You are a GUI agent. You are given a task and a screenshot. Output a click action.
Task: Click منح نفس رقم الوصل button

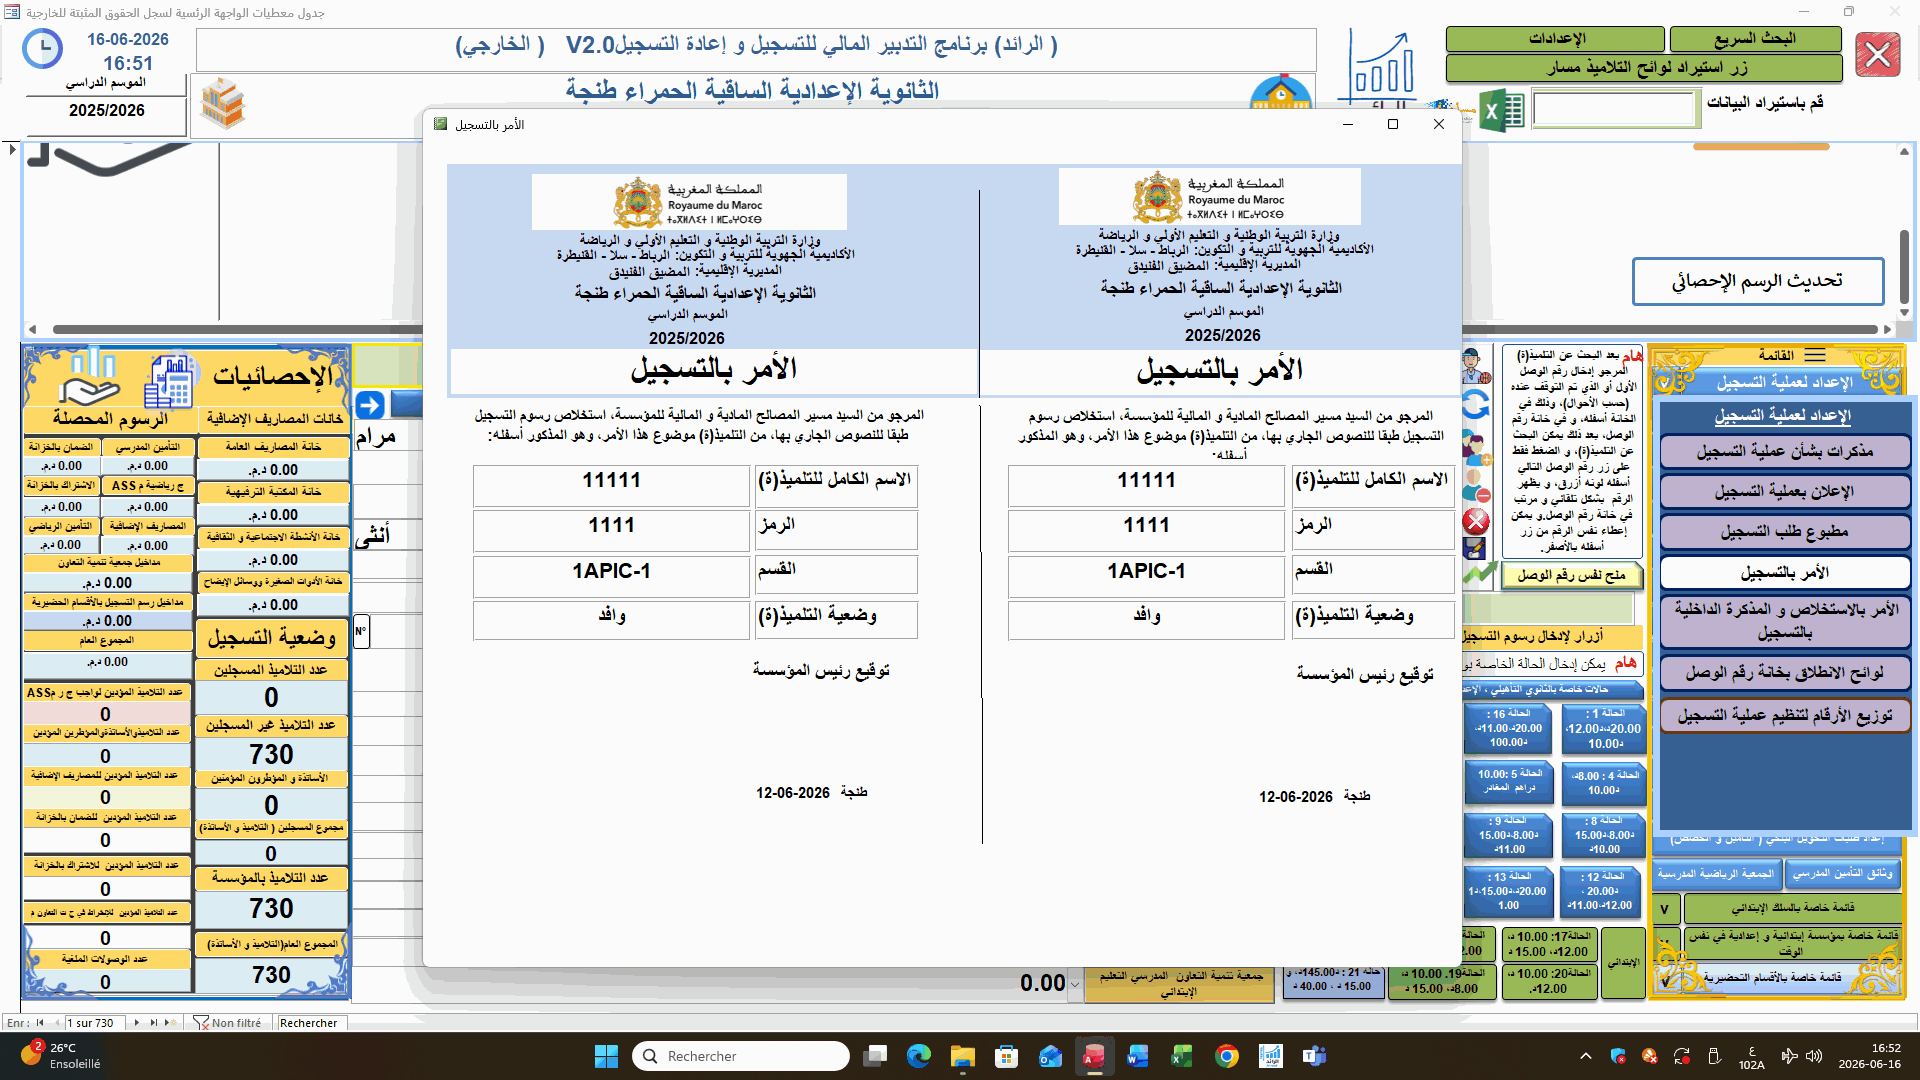click(x=1571, y=575)
